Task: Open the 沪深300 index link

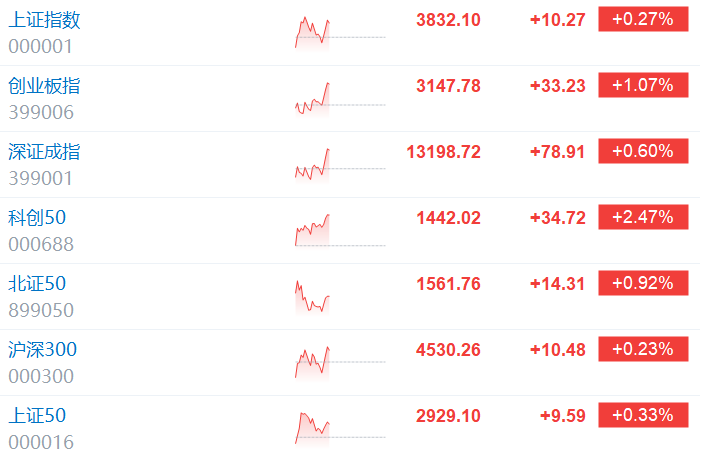Action: coord(43,350)
